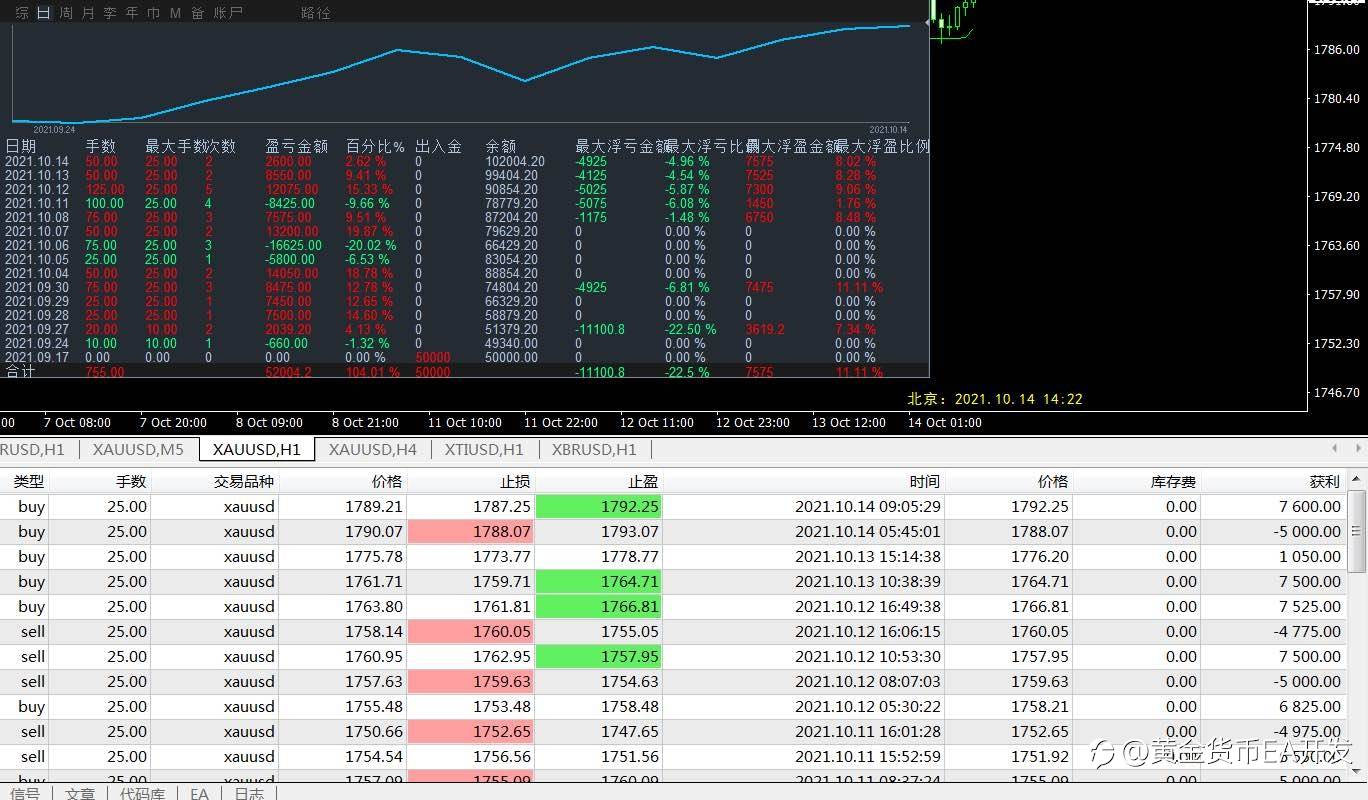Click the balance value 102004.20
The width and height of the screenshot is (1368, 800).
pos(515,161)
